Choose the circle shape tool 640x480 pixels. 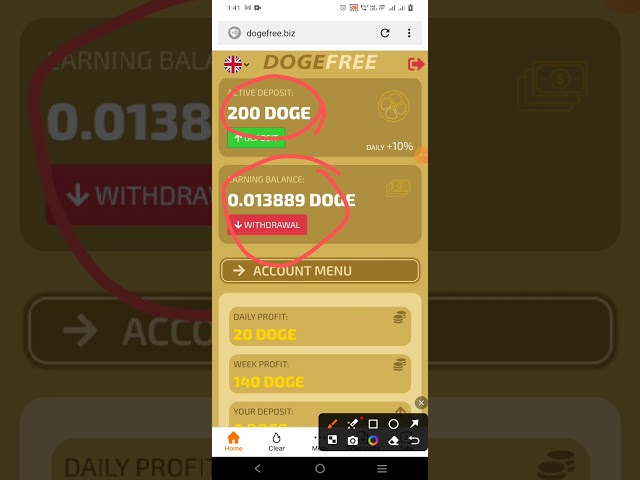click(x=393, y=424)
